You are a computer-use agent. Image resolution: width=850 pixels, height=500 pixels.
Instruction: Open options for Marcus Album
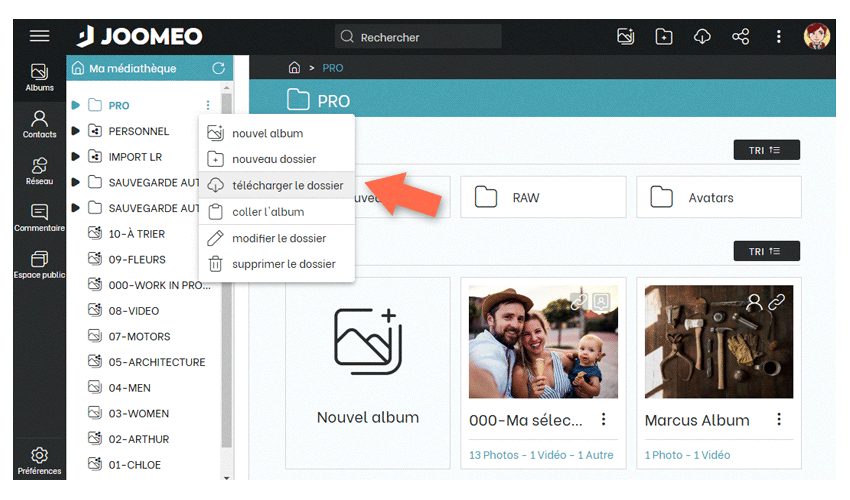779,419
